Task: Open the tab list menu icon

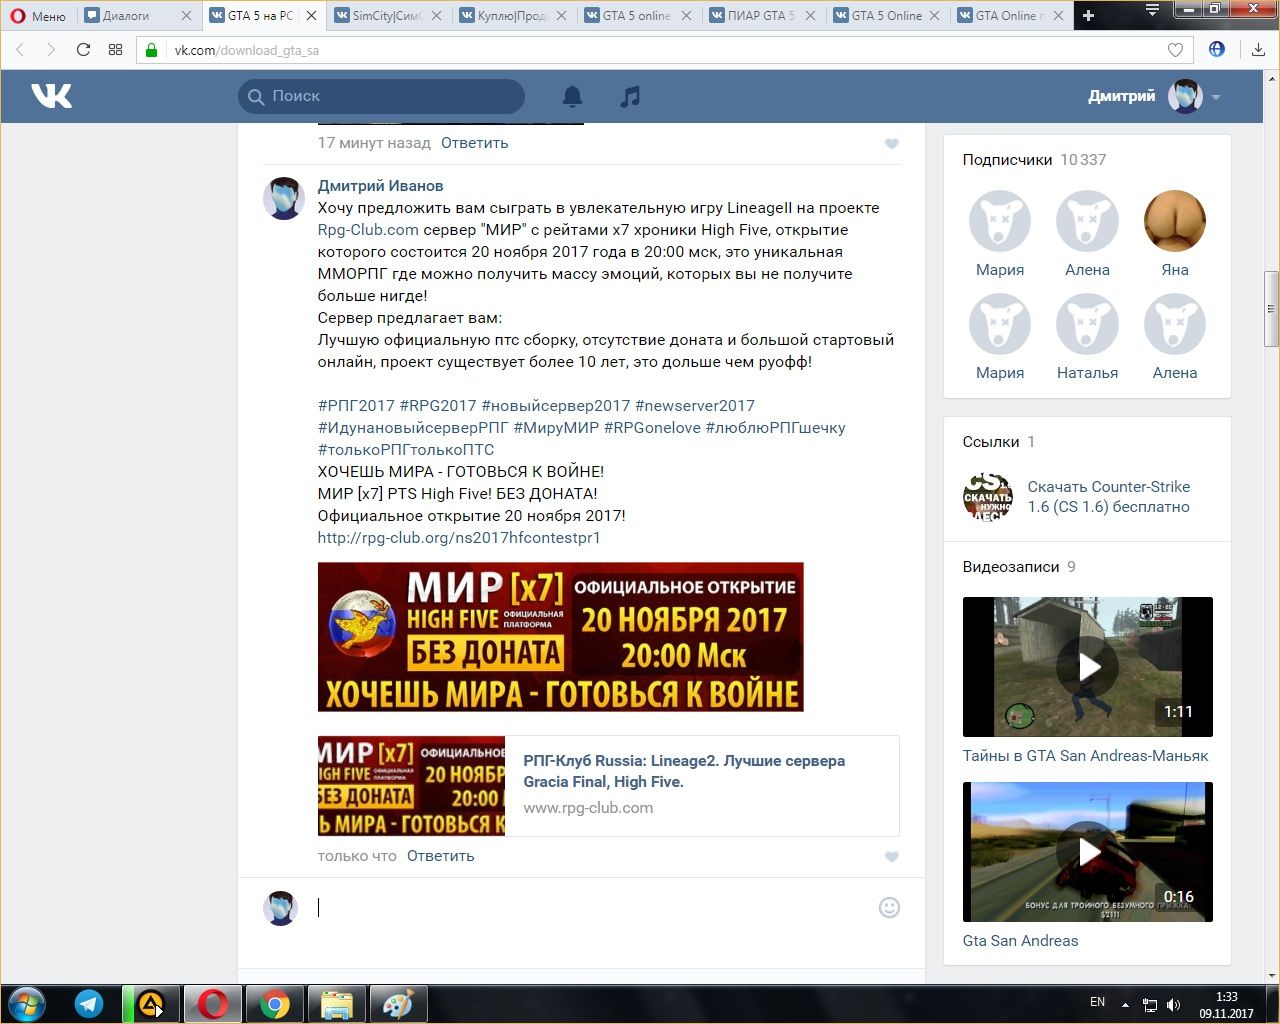Action: coord(1152,11)
